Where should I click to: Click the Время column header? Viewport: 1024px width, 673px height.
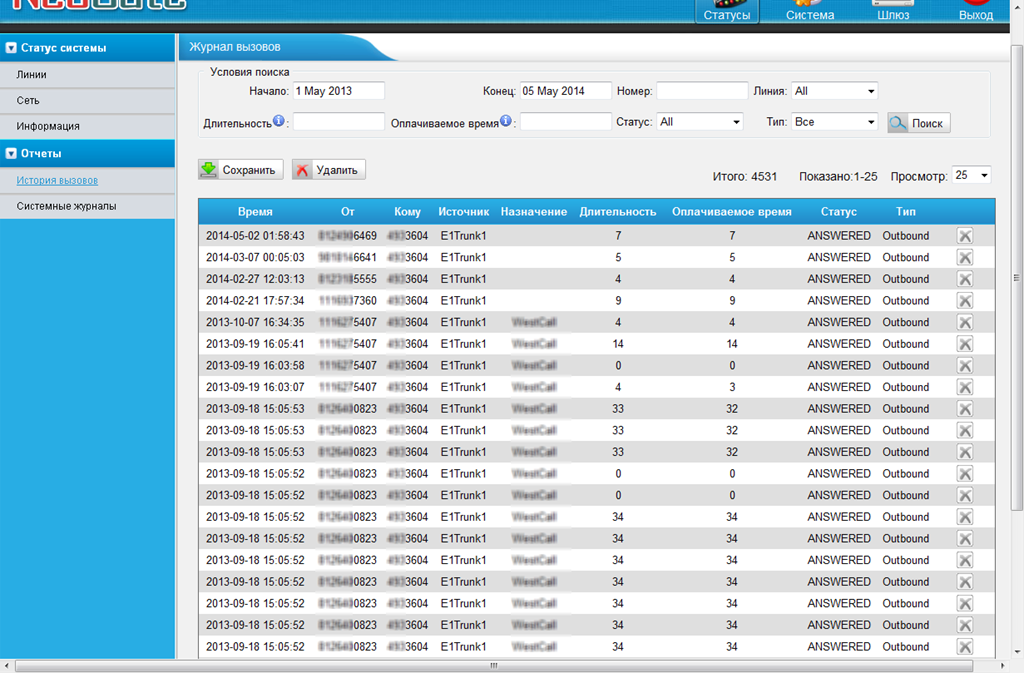[x=255, y=211]
